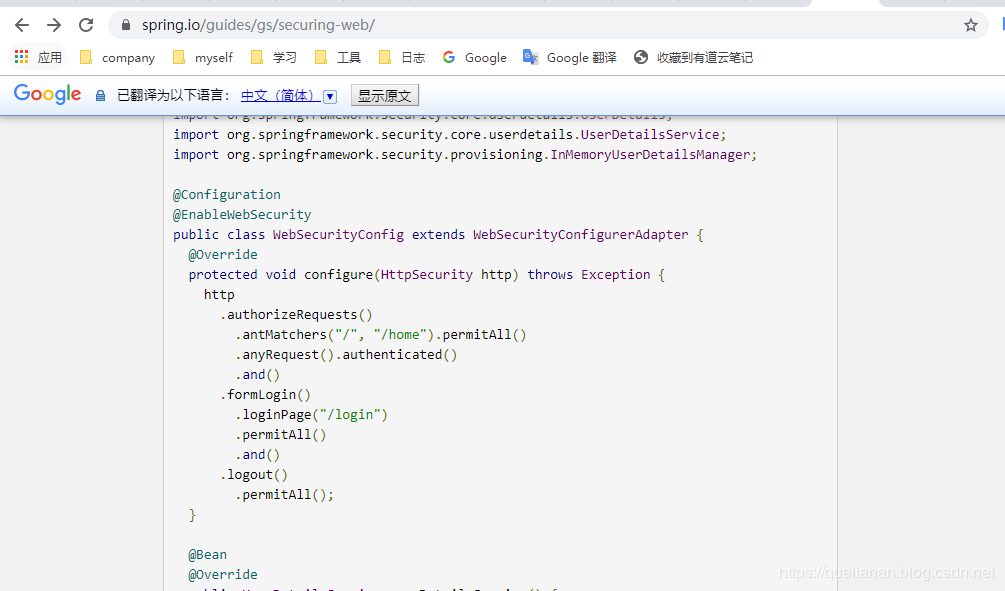Click the lock icon in translate bar
This screenshot has height=591, width=1005.
pyautogui.click(x=100, y=96)
